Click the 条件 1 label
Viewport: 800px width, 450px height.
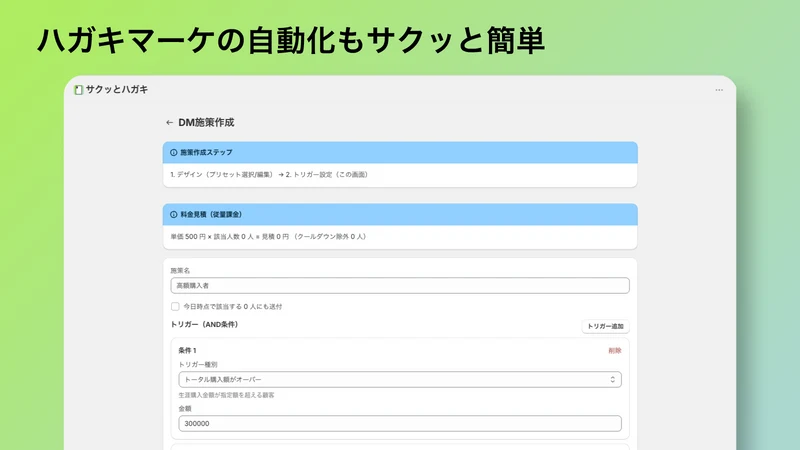[x=187, y=351]
